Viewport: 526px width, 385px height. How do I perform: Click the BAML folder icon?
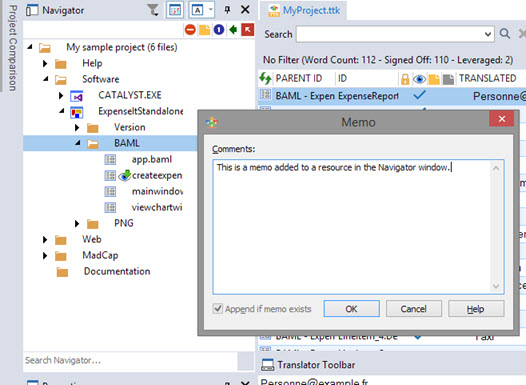[x=93, y=144]
